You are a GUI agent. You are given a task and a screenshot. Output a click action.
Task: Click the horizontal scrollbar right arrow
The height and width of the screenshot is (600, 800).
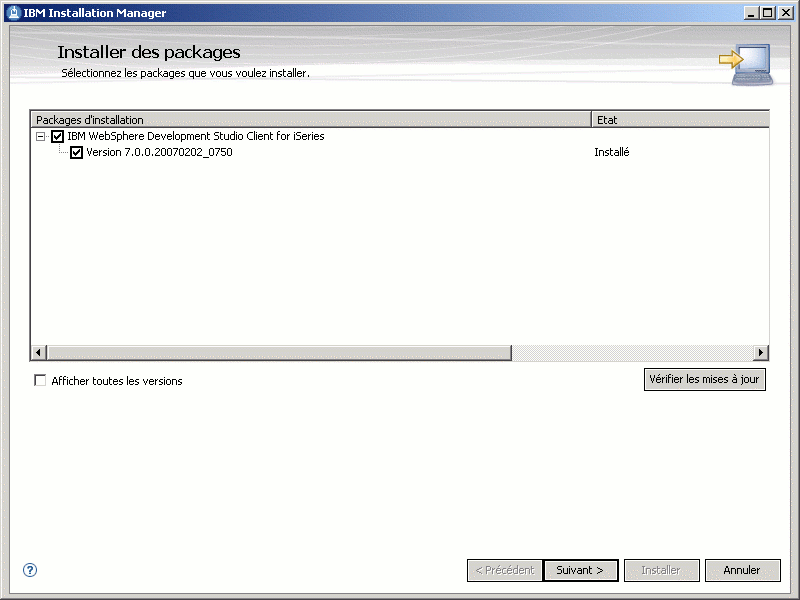pyautogui.click(x=761, y=352)
